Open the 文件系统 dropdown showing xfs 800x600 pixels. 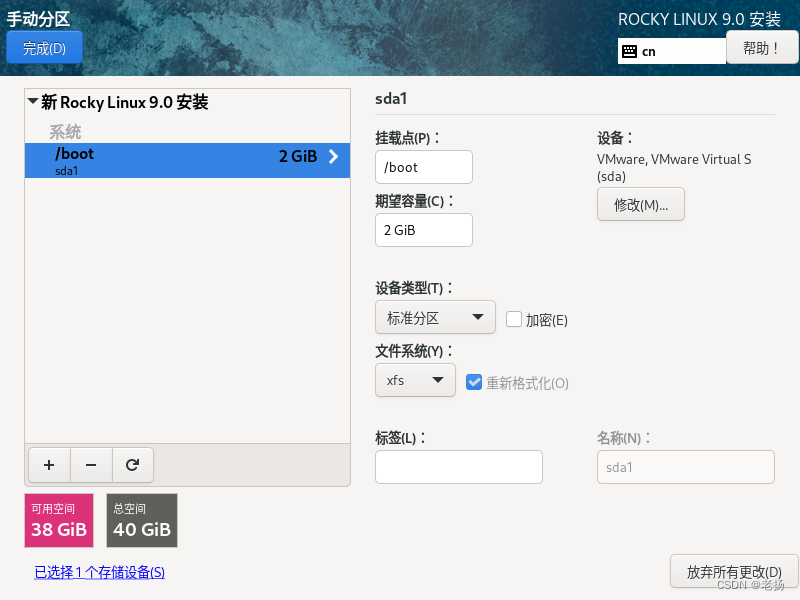coord(415,380)
